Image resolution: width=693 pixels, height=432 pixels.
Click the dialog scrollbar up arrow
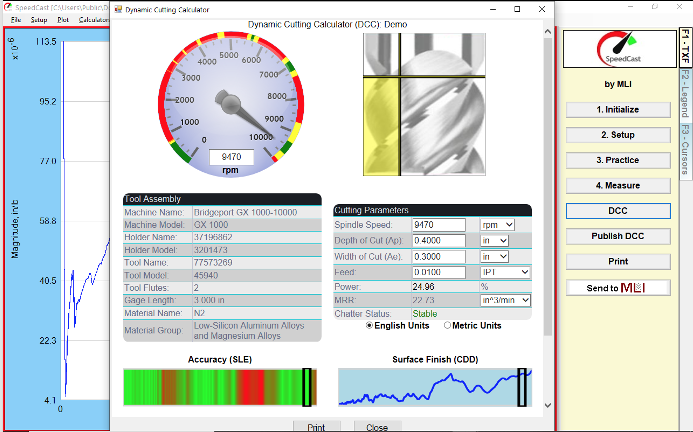(x=548, y=31)
